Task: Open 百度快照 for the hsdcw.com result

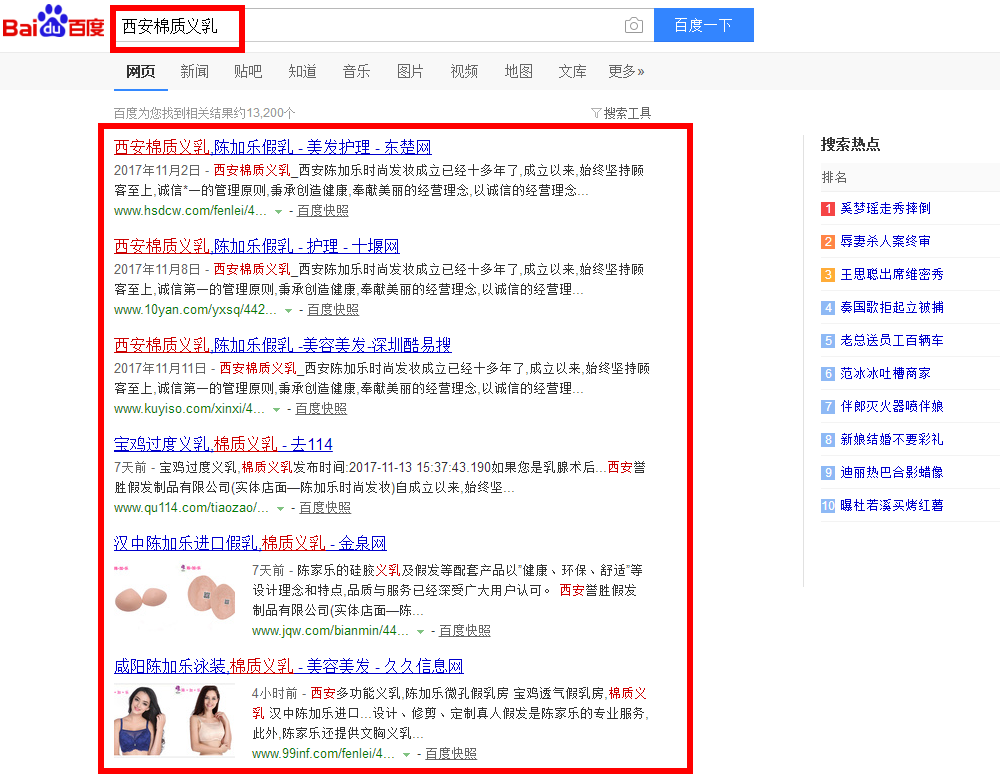Action: (323, 211)
